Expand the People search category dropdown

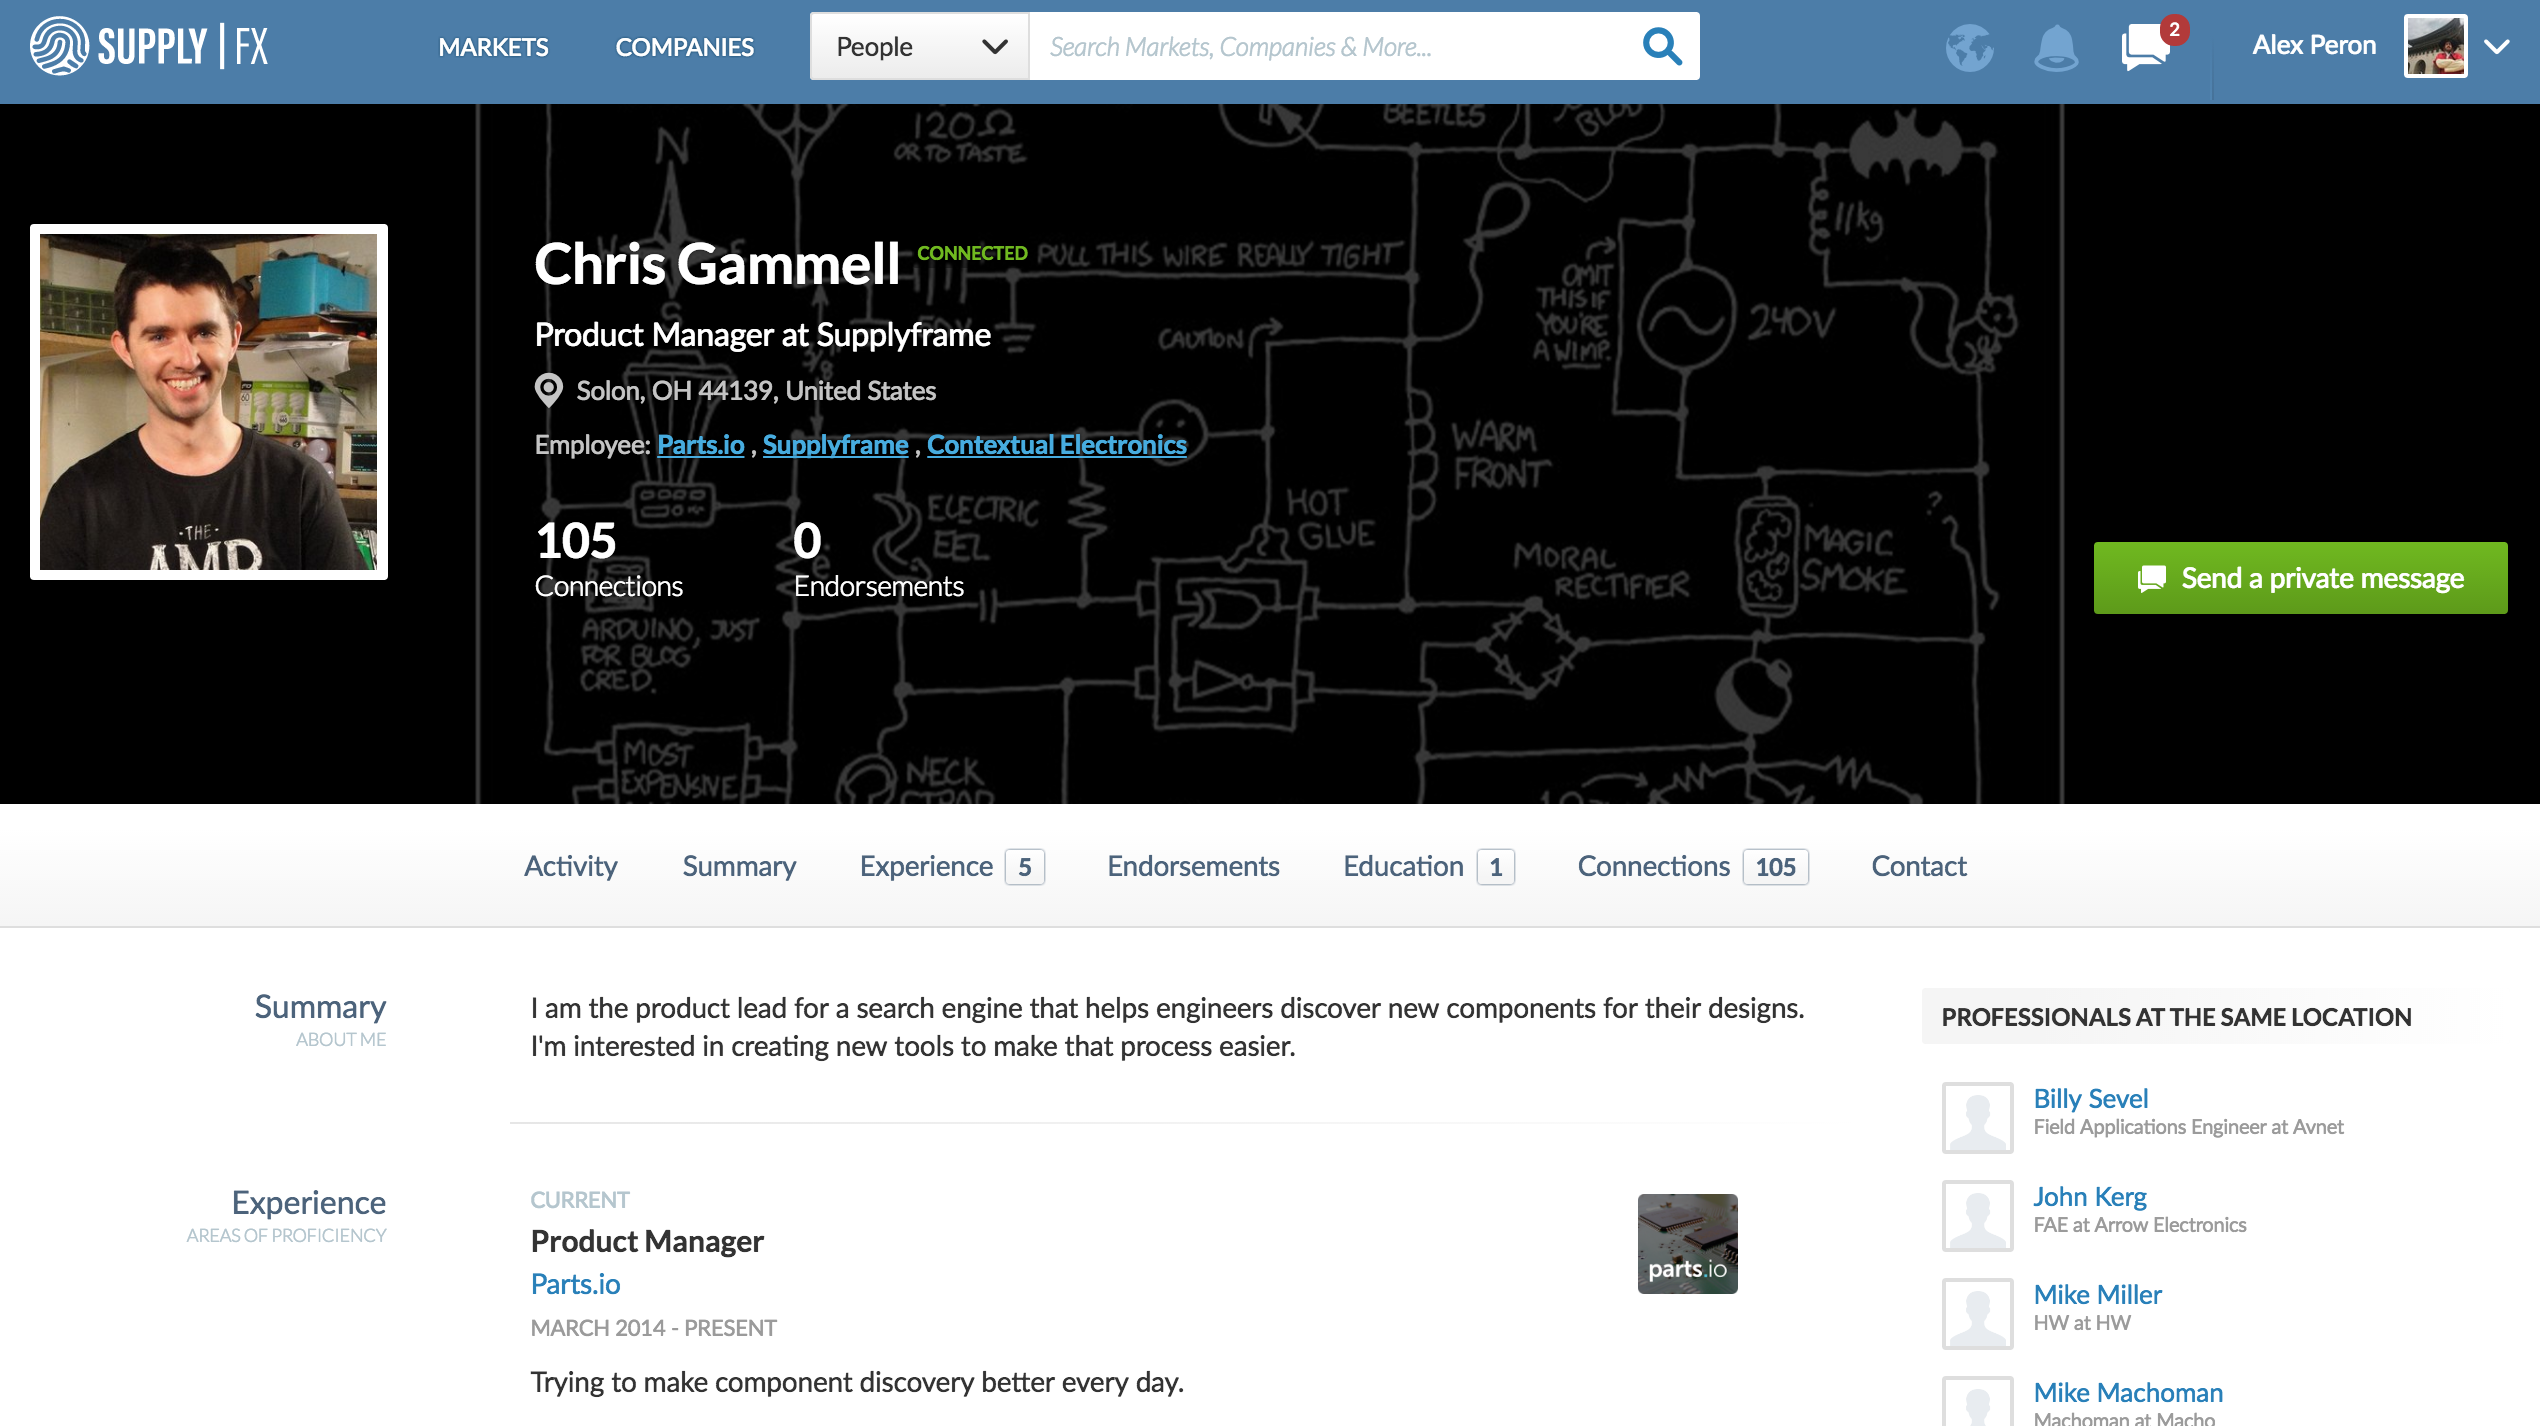(919, 46)
